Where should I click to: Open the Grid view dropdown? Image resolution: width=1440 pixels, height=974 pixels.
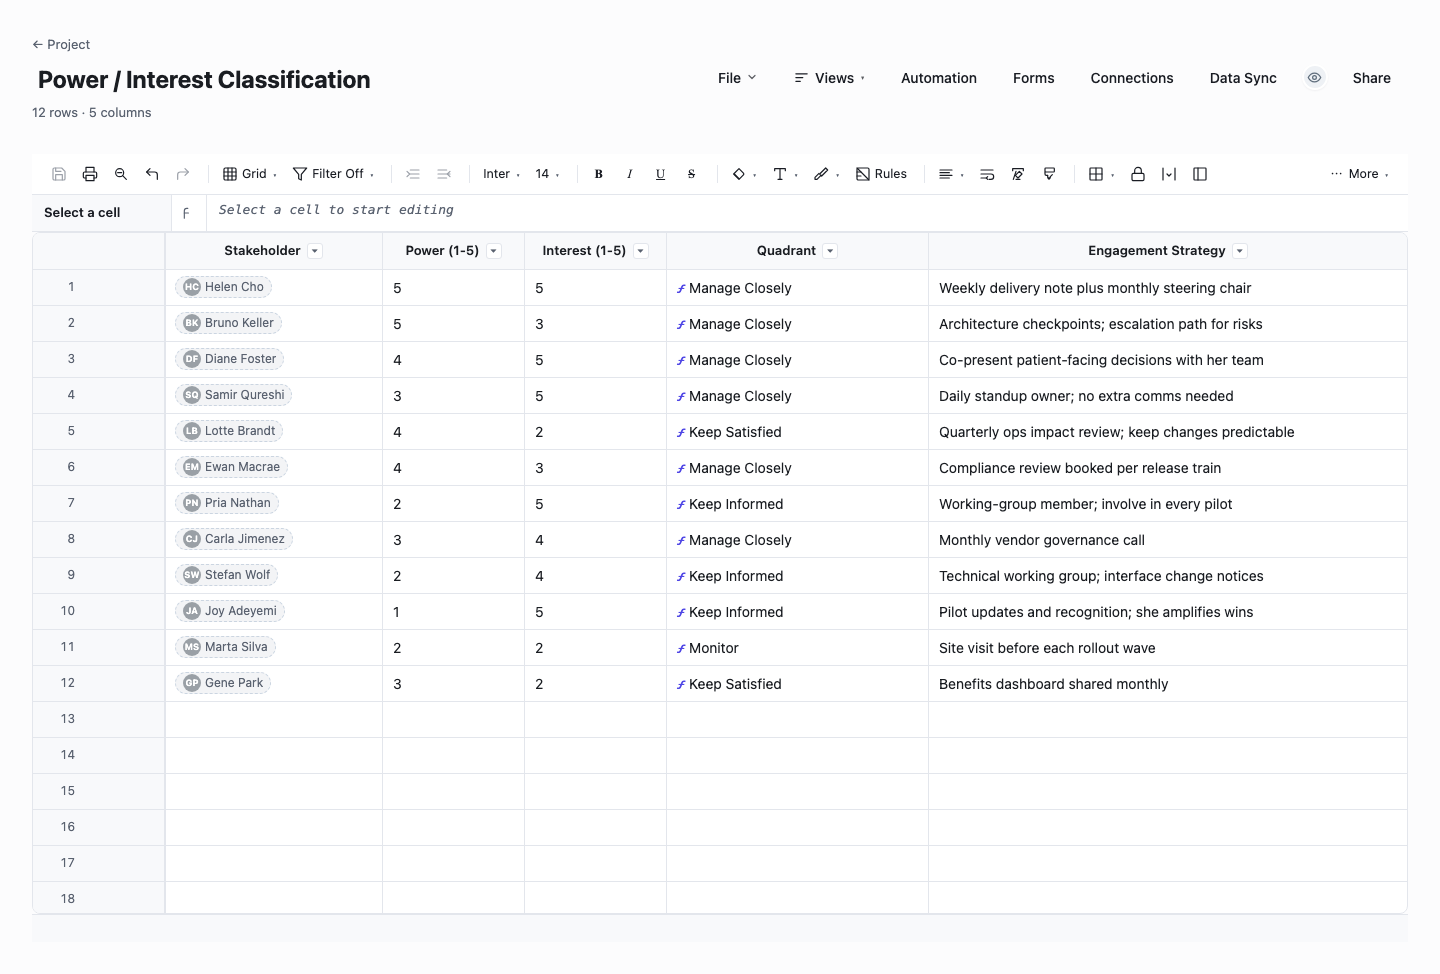tap(250, 174)
